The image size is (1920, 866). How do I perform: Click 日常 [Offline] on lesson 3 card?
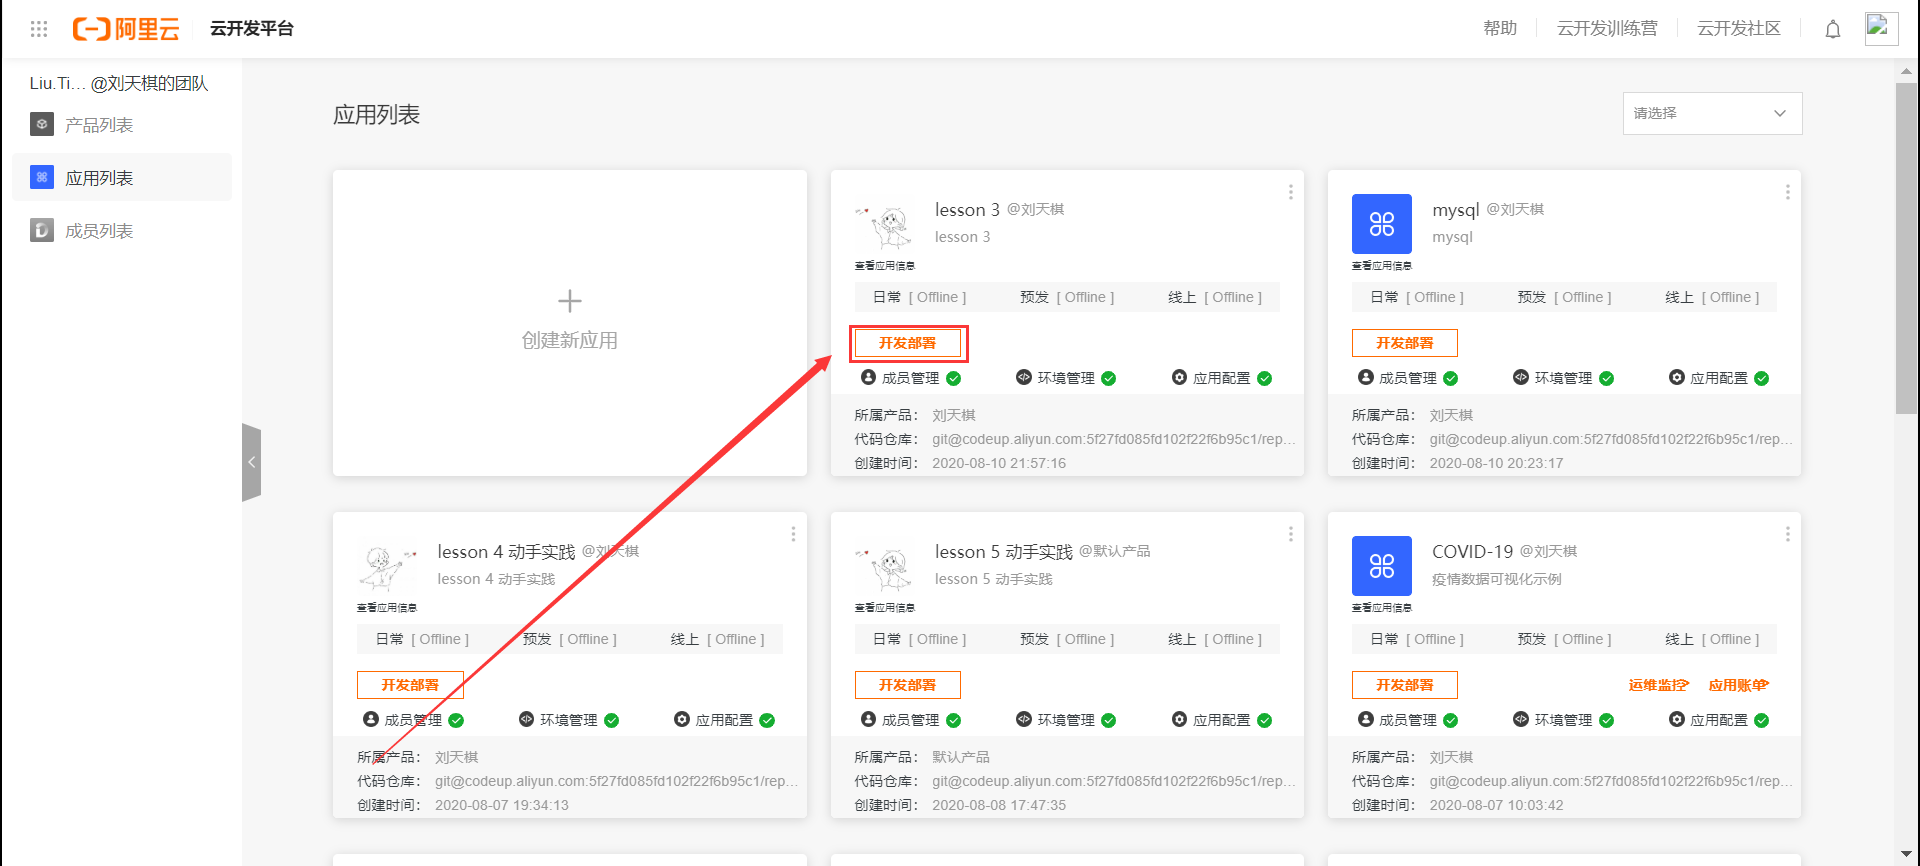tap(919, 297)
